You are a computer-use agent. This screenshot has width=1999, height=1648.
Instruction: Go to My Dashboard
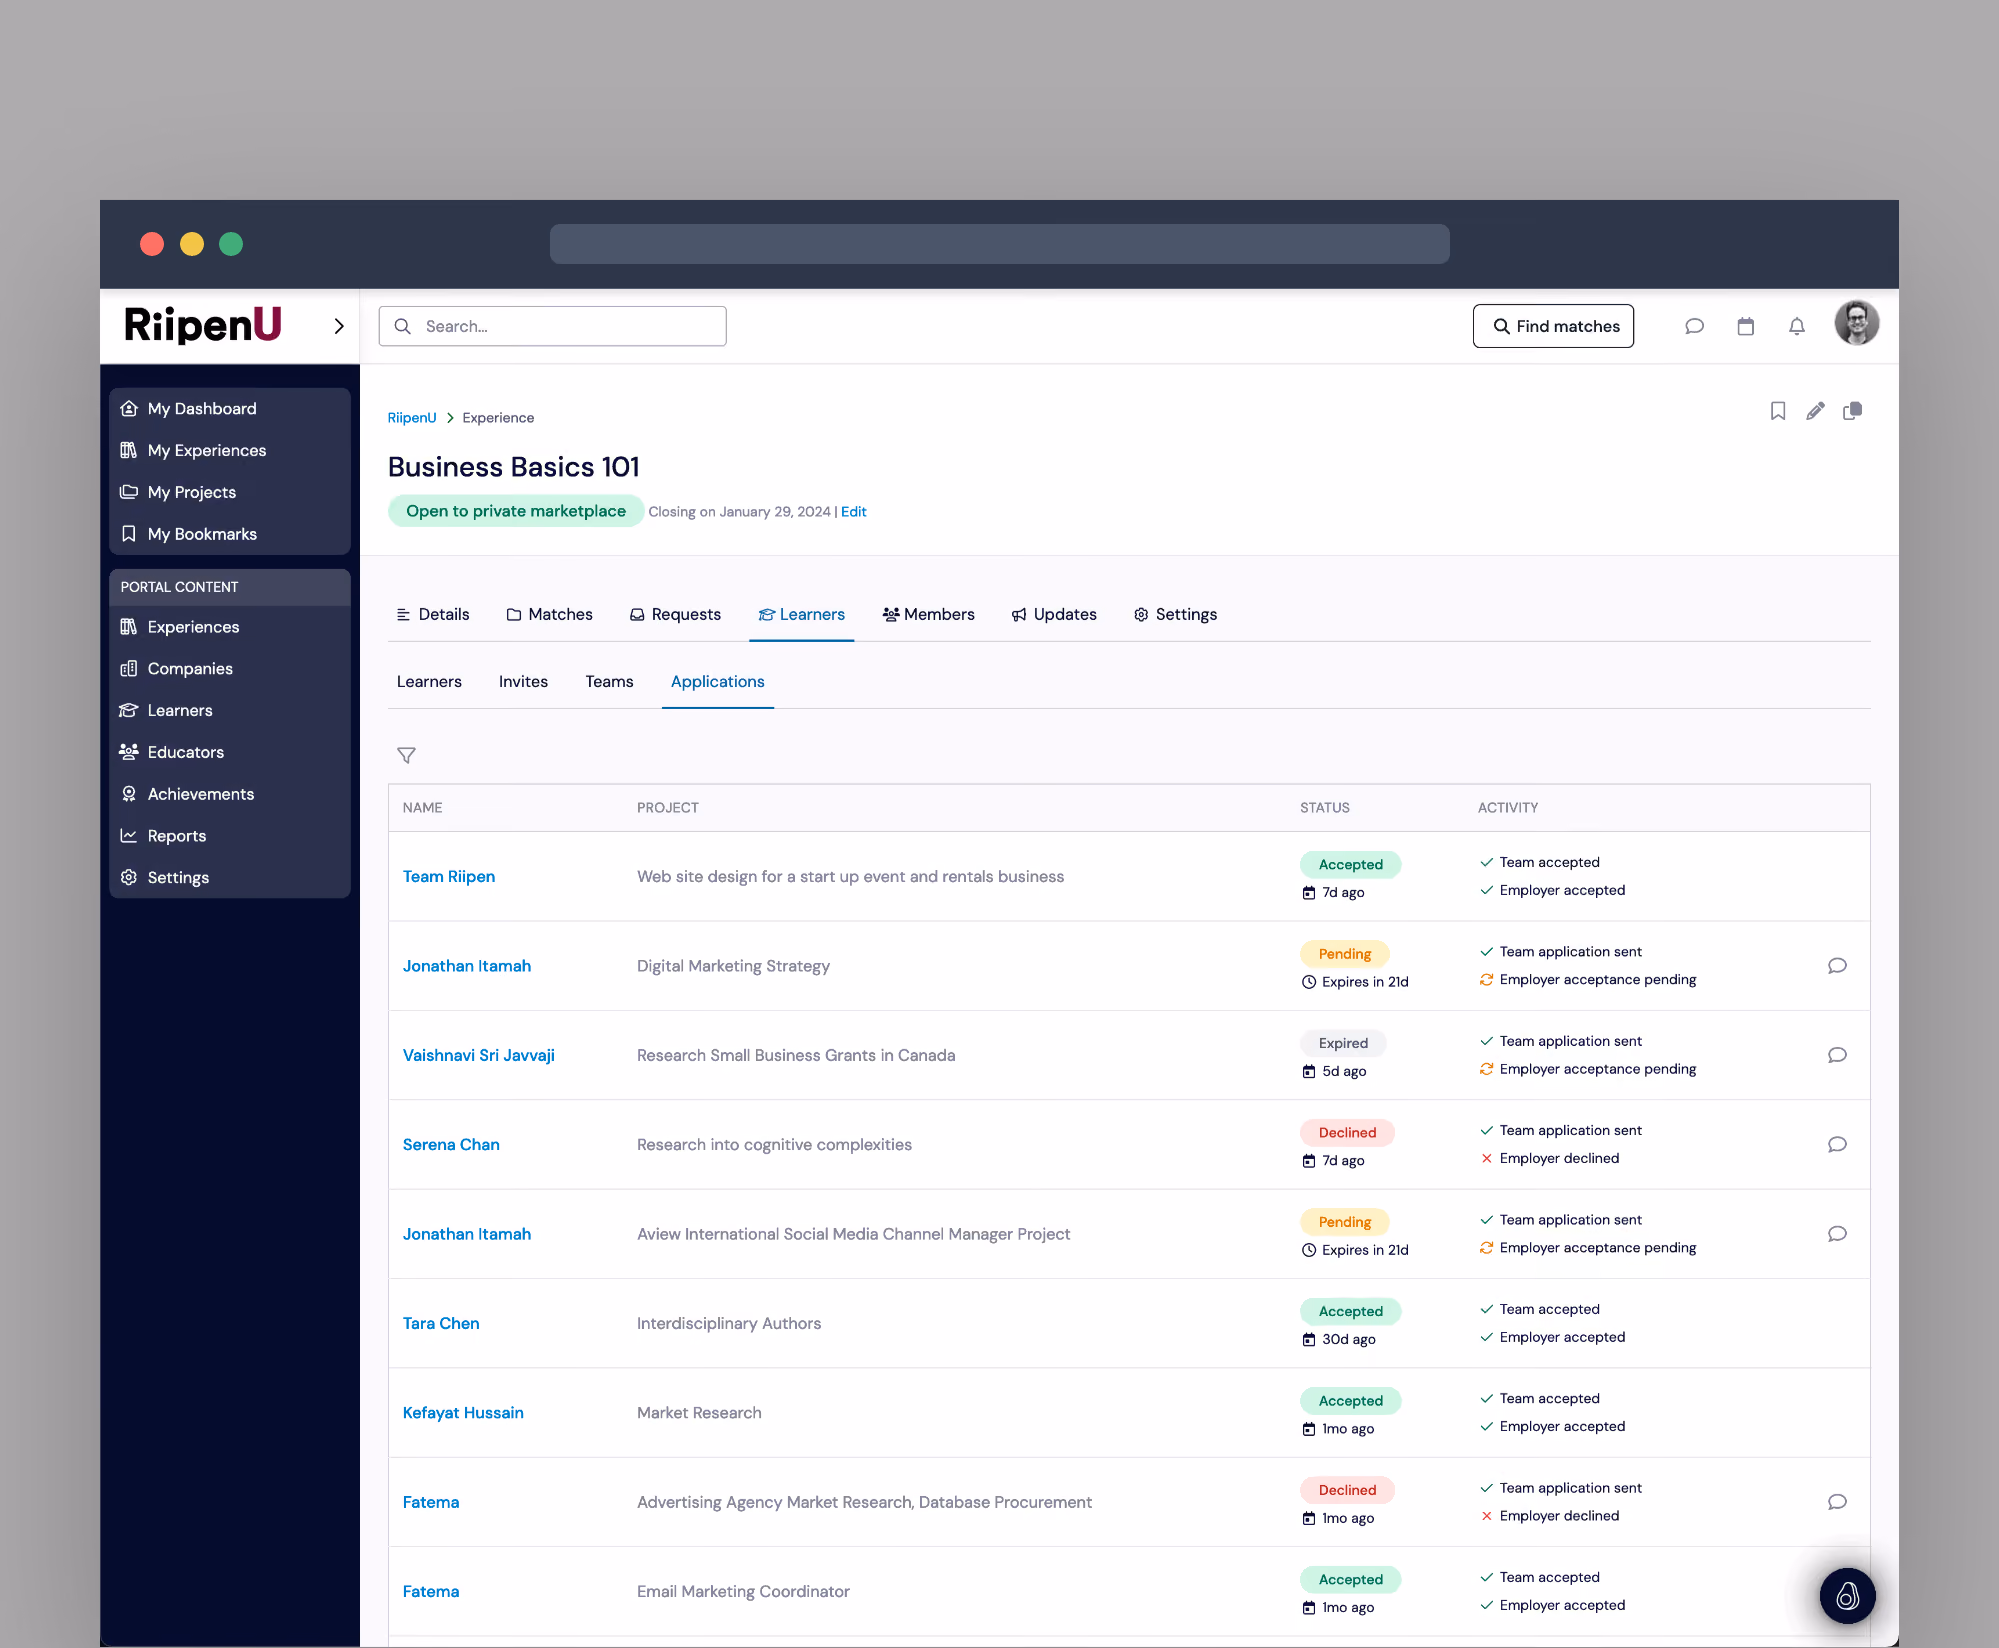tap(230, 409)
